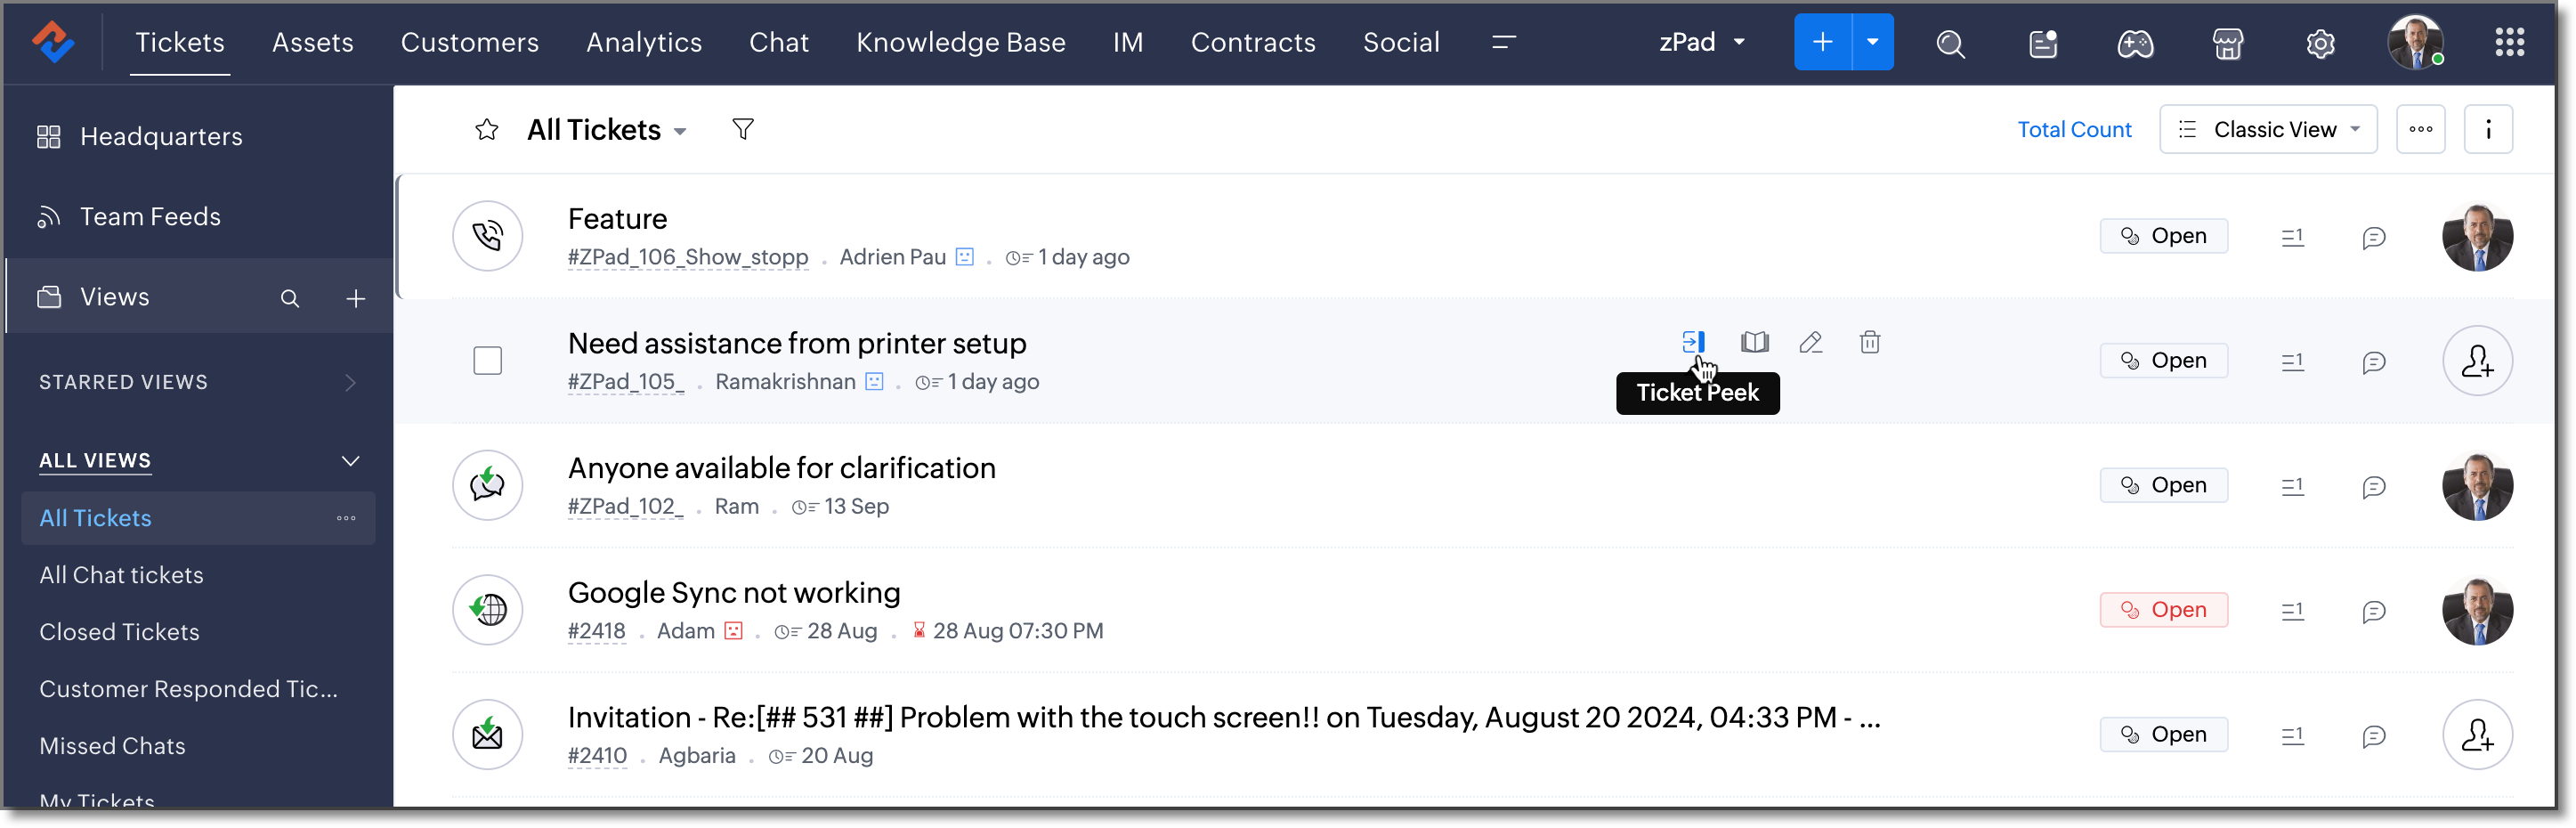Open the apps grid launcher icon
The height and width of the screenshot is (828, 2576).
click(x=2509, y=42)
